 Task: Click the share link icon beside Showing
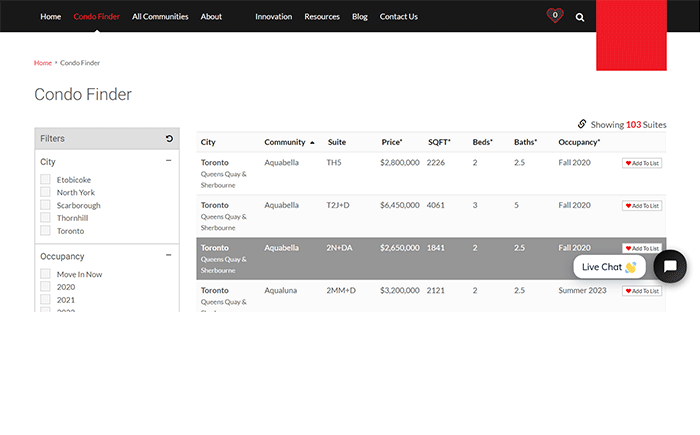point(582,124)
